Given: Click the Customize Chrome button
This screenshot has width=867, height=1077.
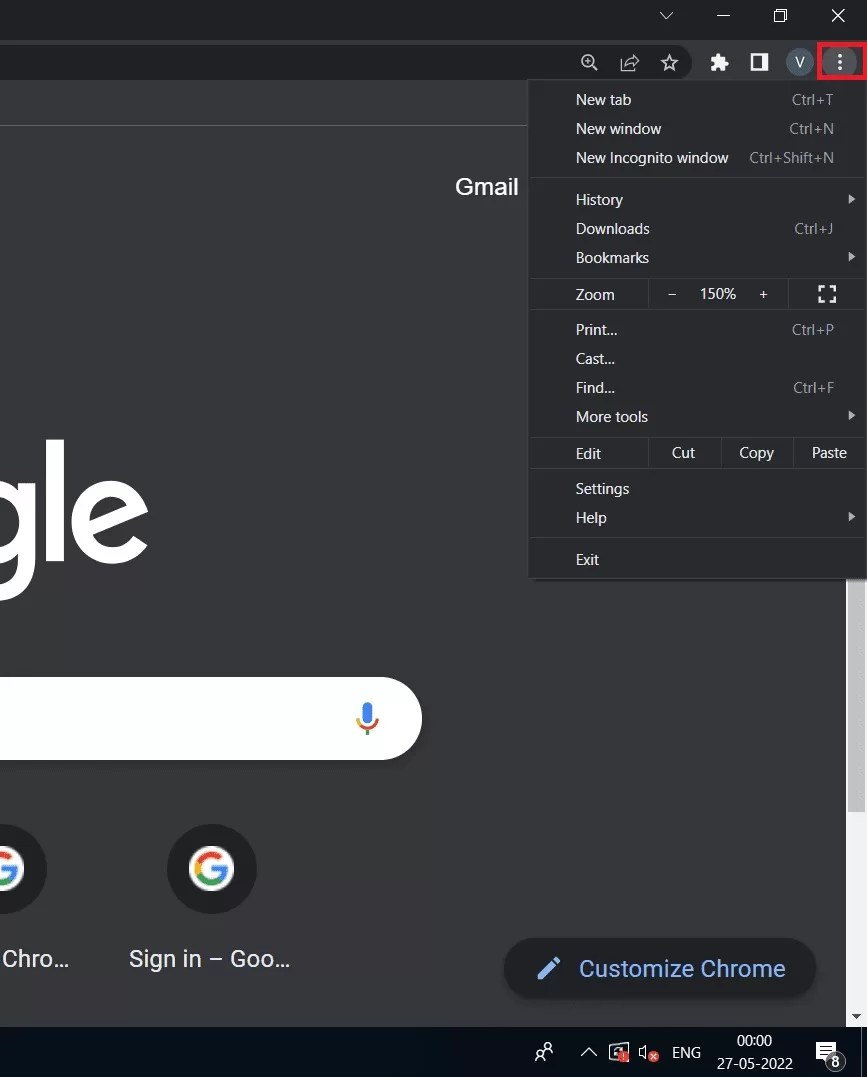Looking at the screenshot, I should tap(659, 968).
